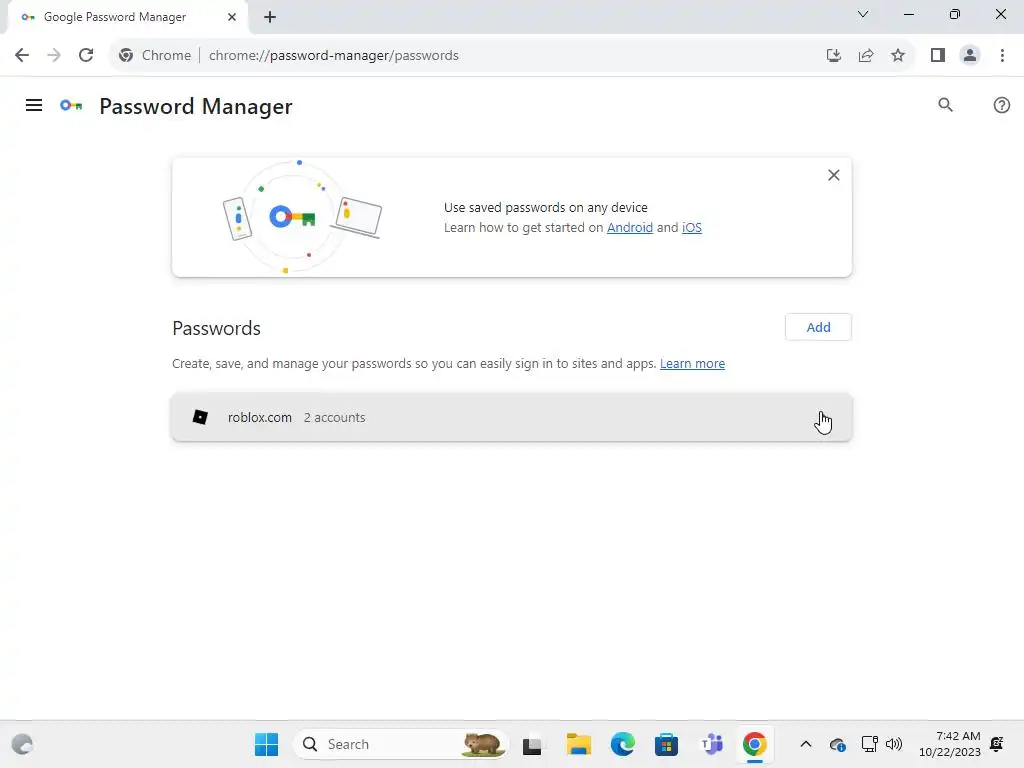Viewport: 1024px width, 768px height.
Task: Open the Chrome three-dot menu
Action: point(1002,55)
